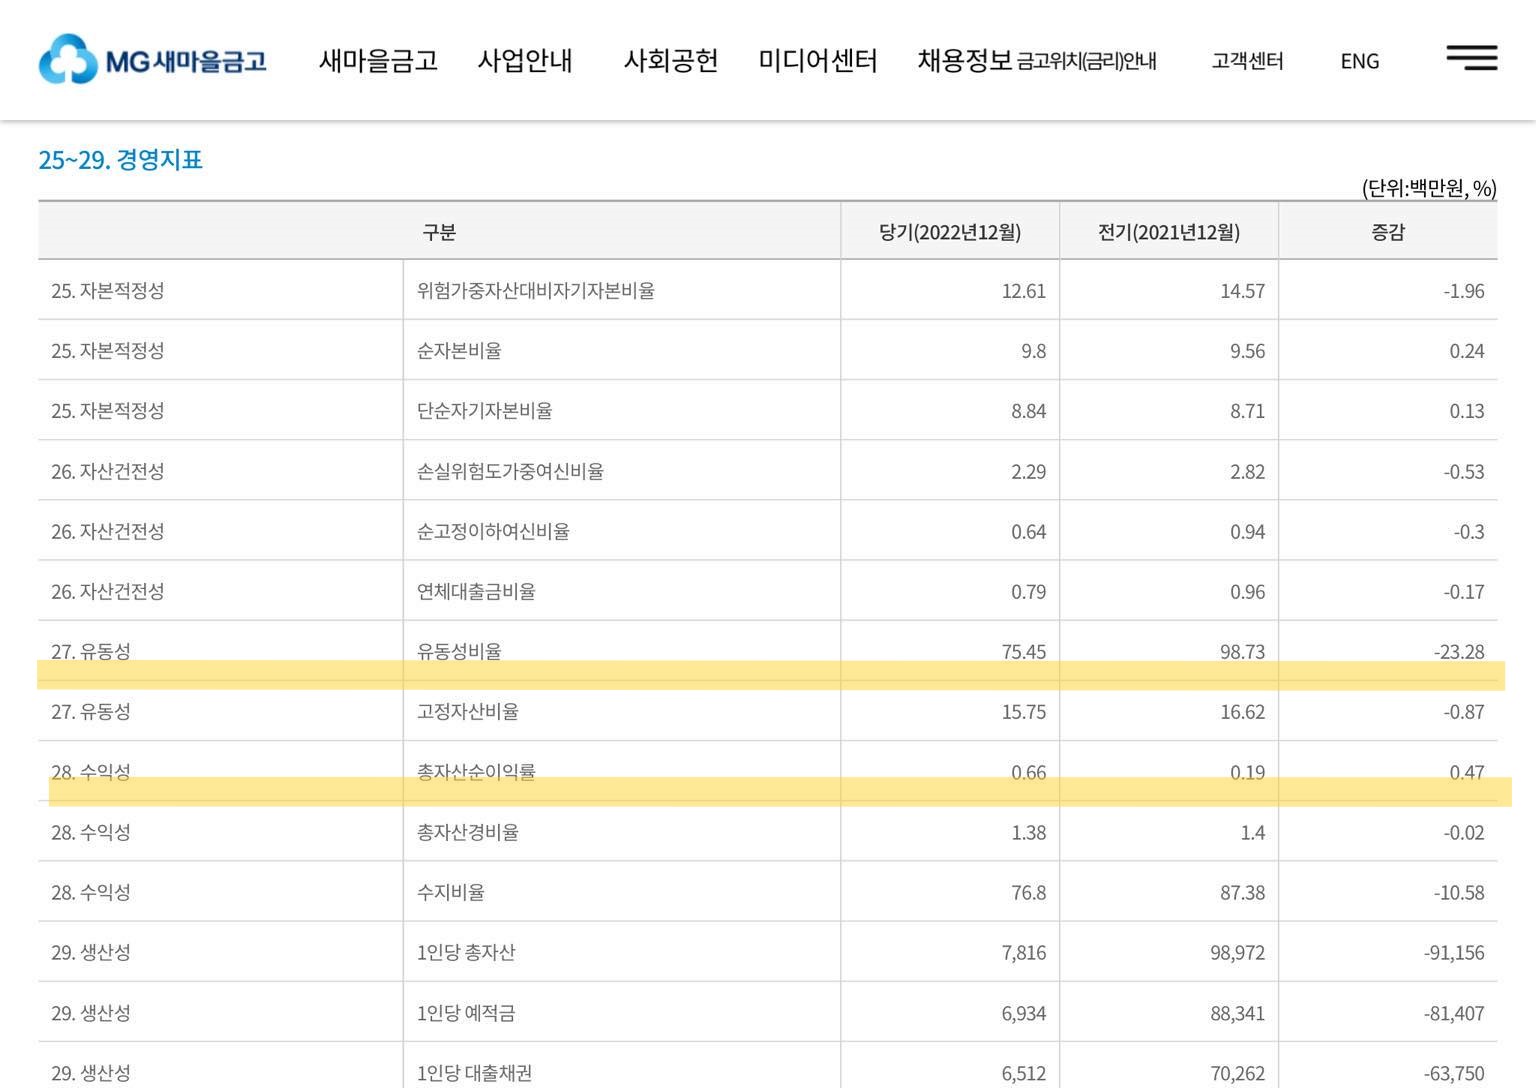Open the 고객센터 link

click(x=1247, y=62)
